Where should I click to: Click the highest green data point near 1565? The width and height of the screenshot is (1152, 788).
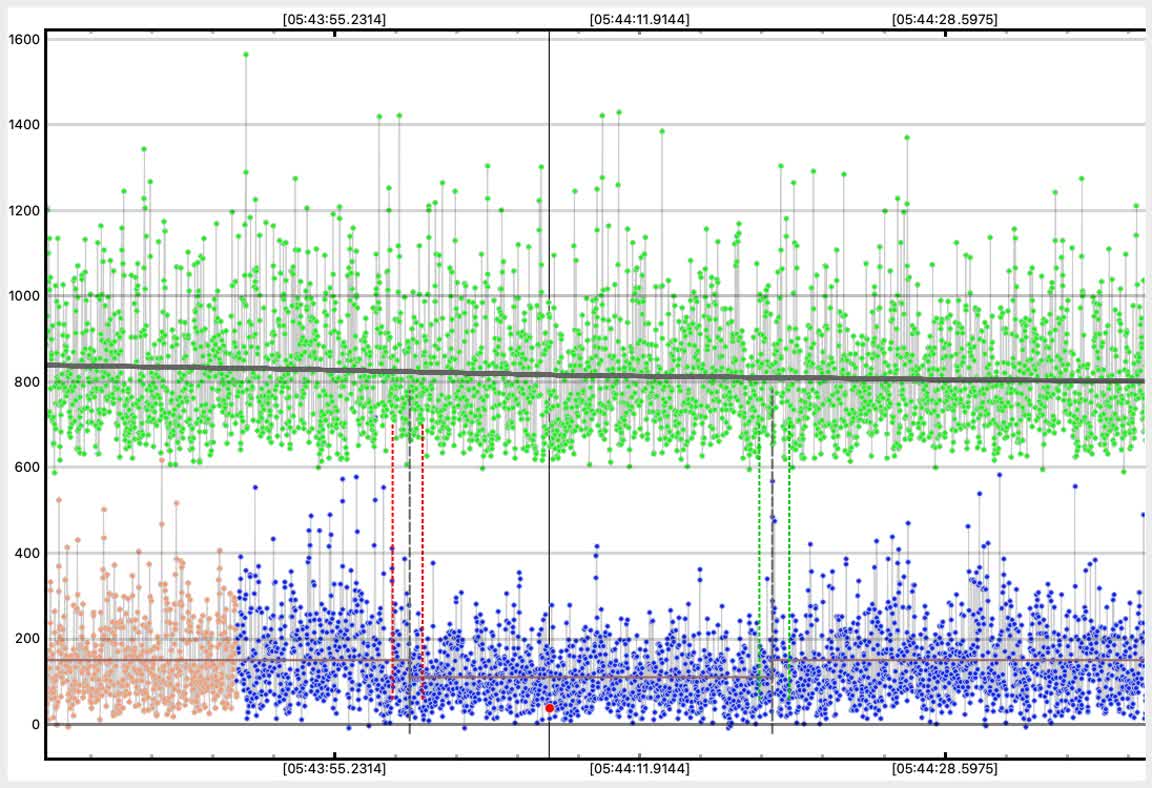tap(246, 54)
